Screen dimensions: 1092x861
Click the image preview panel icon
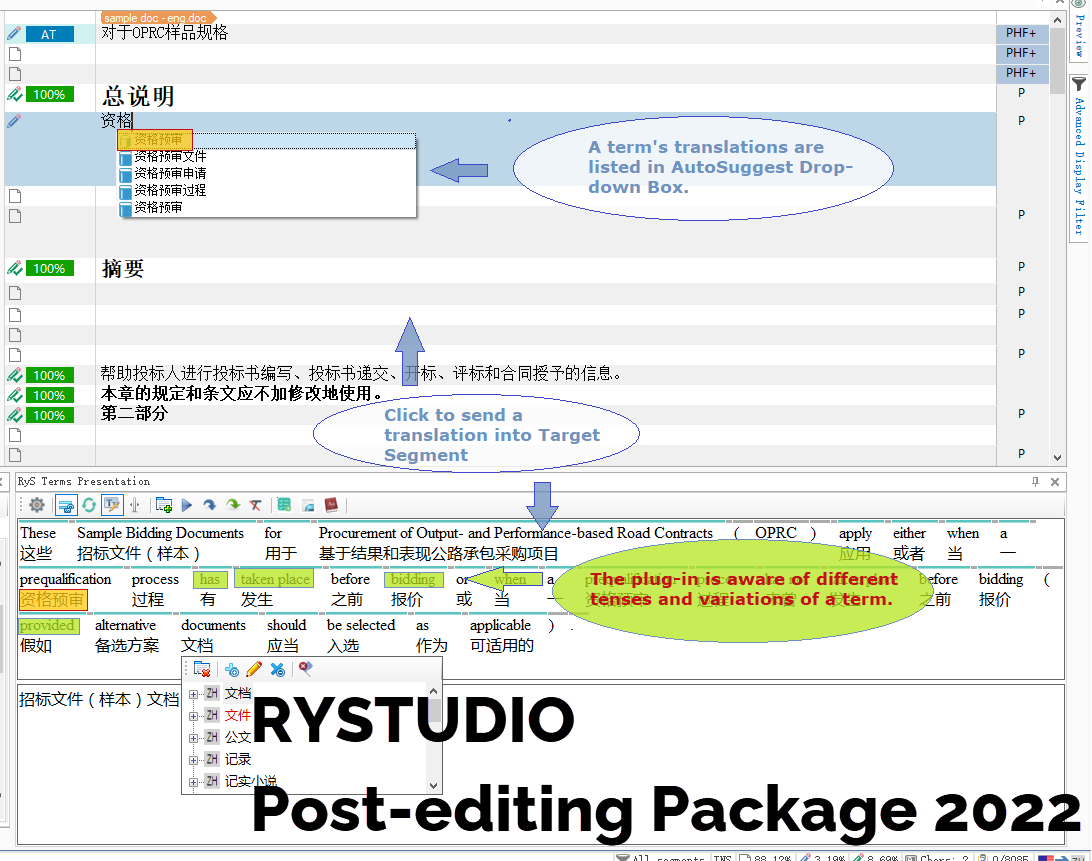(x=308, y=504)
